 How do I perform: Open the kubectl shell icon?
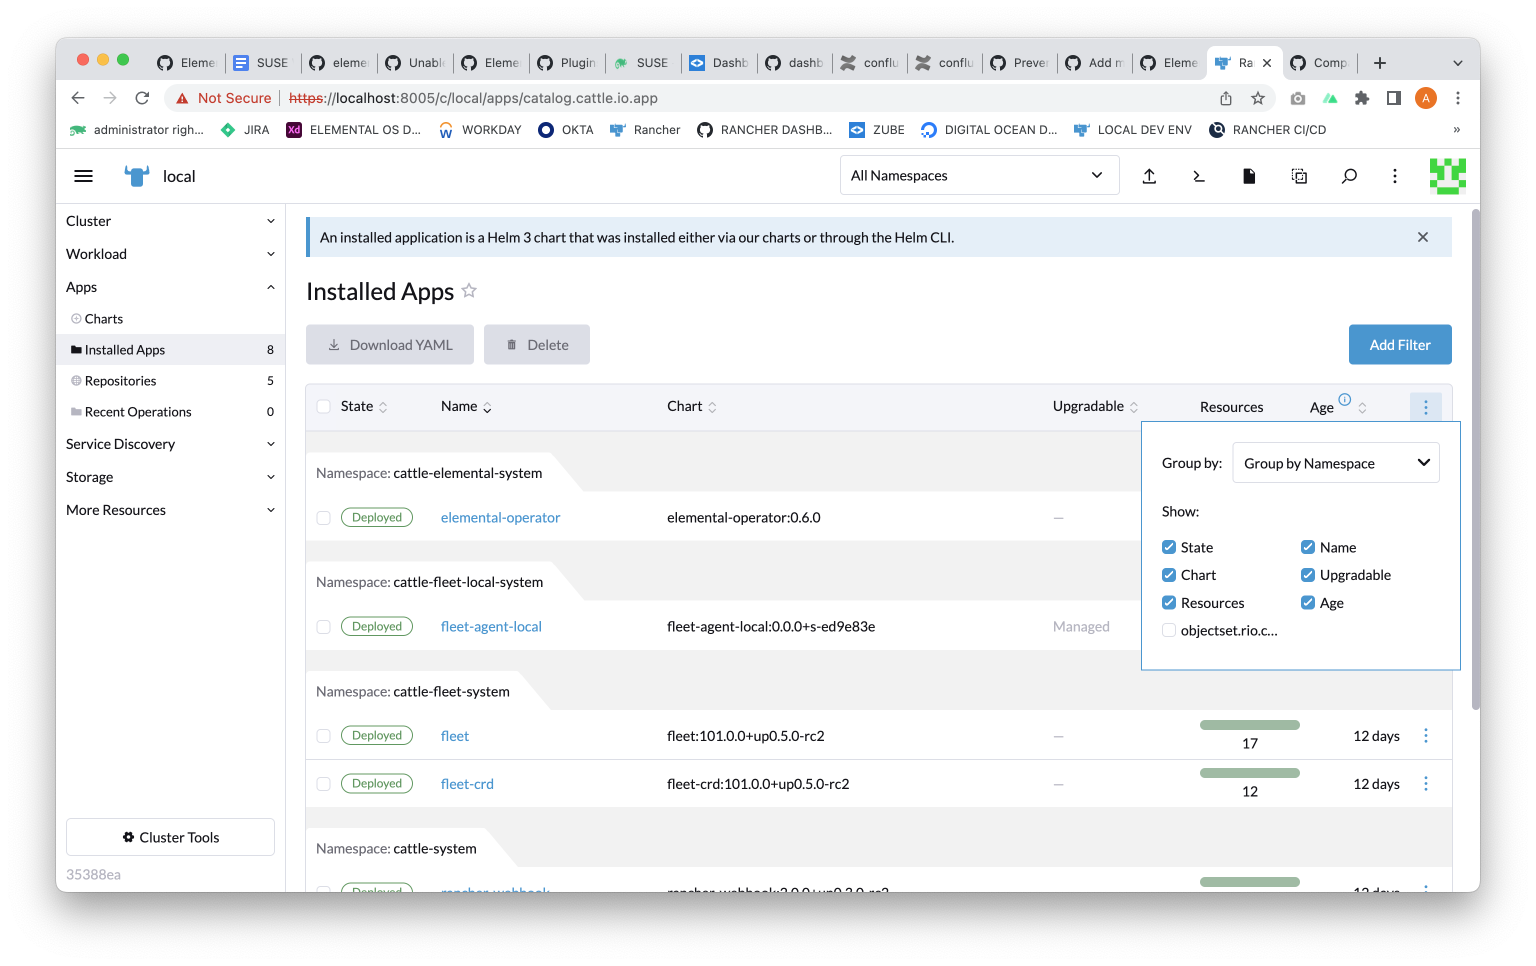1199,176
